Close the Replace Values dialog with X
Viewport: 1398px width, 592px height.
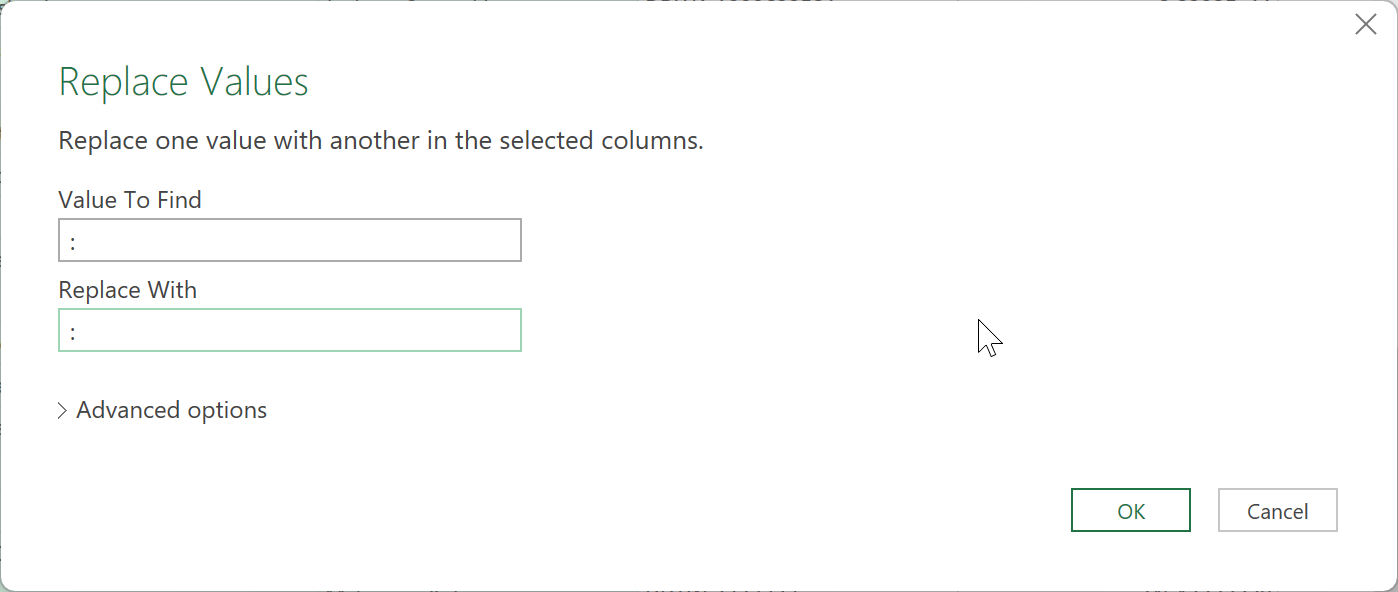1365,25
